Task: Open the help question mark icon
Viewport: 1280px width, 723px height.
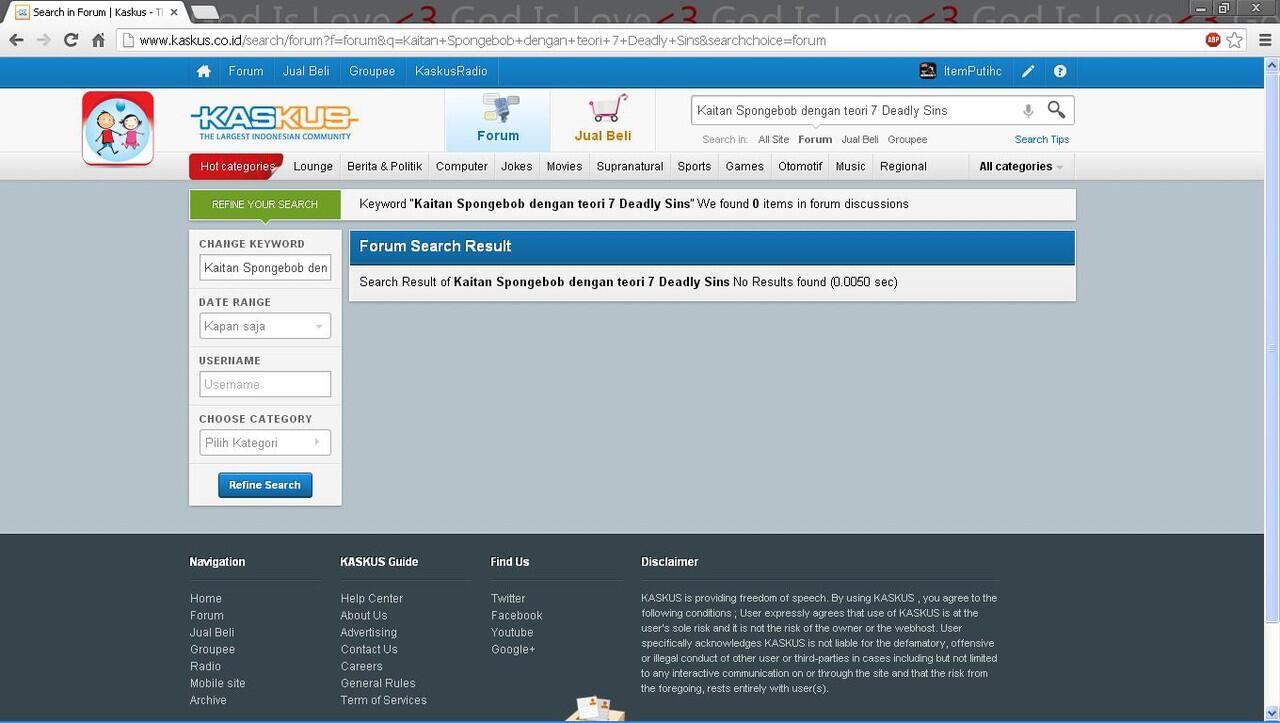Action: click(x=1060, y=71)
